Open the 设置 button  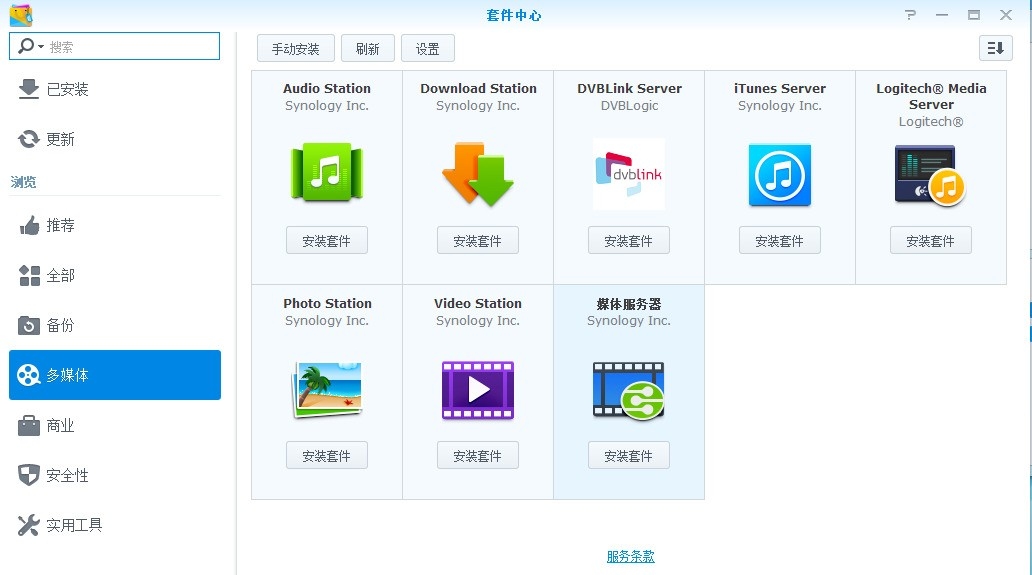(x=427, y=49)
